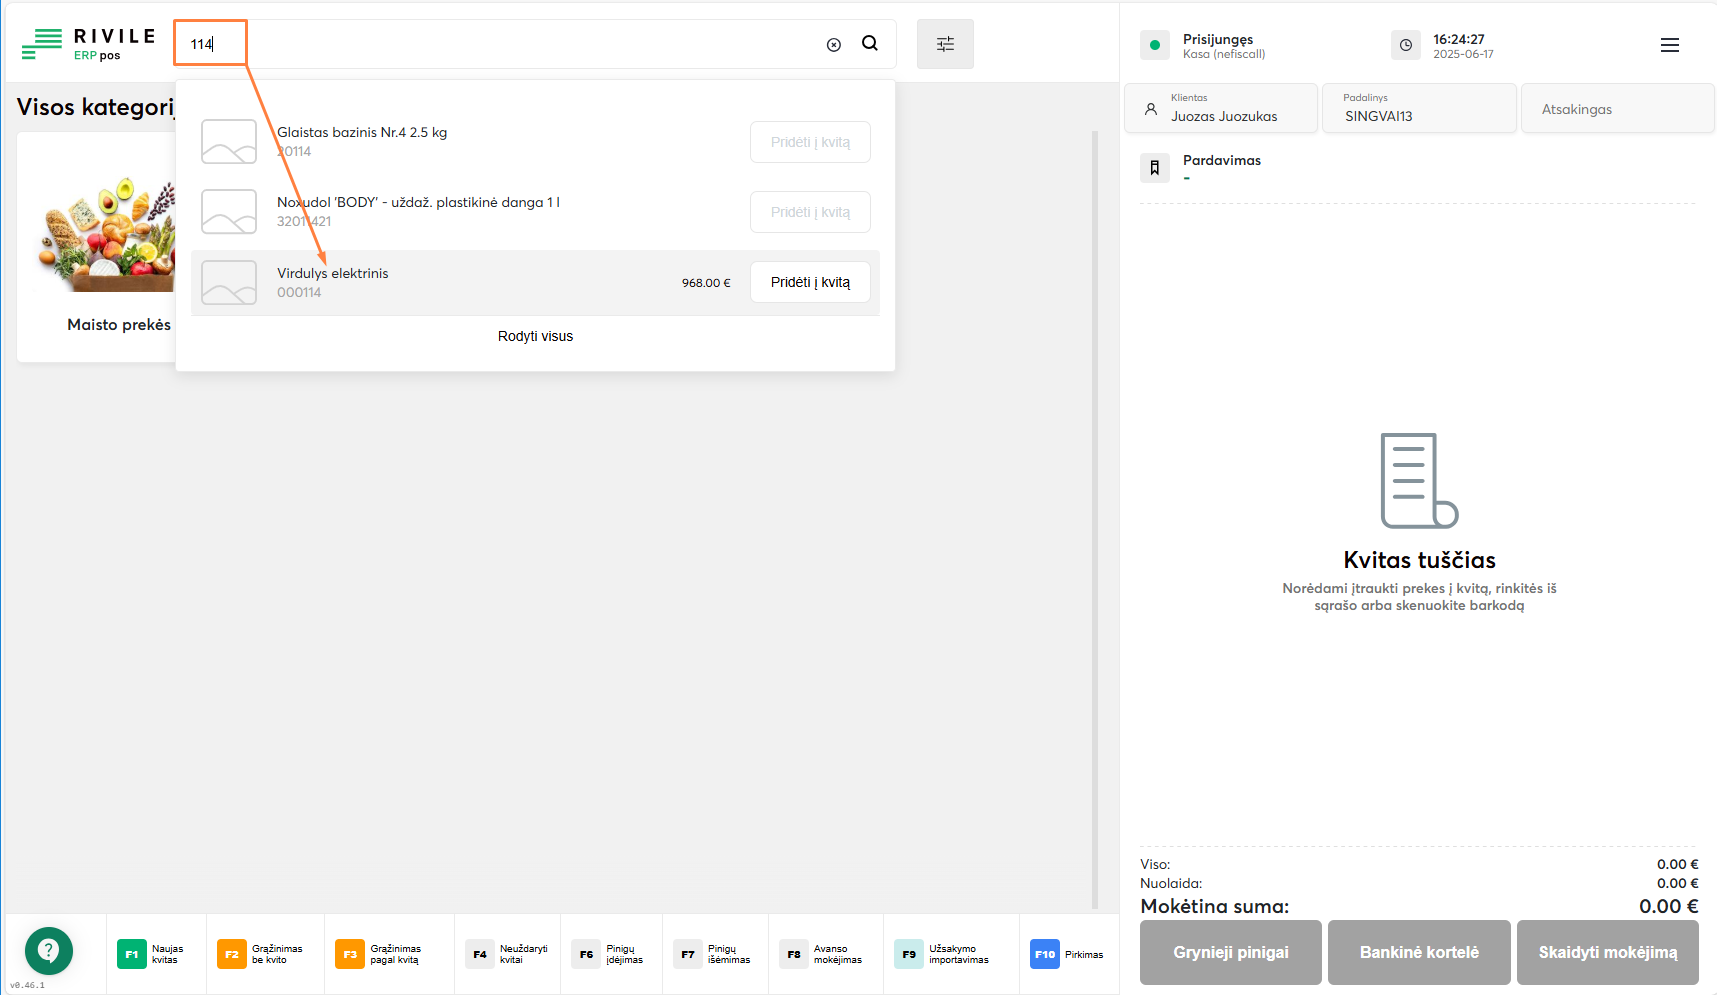Click the Pardavimas bookmark icon
The image size is (1717, 995).
1154,168
